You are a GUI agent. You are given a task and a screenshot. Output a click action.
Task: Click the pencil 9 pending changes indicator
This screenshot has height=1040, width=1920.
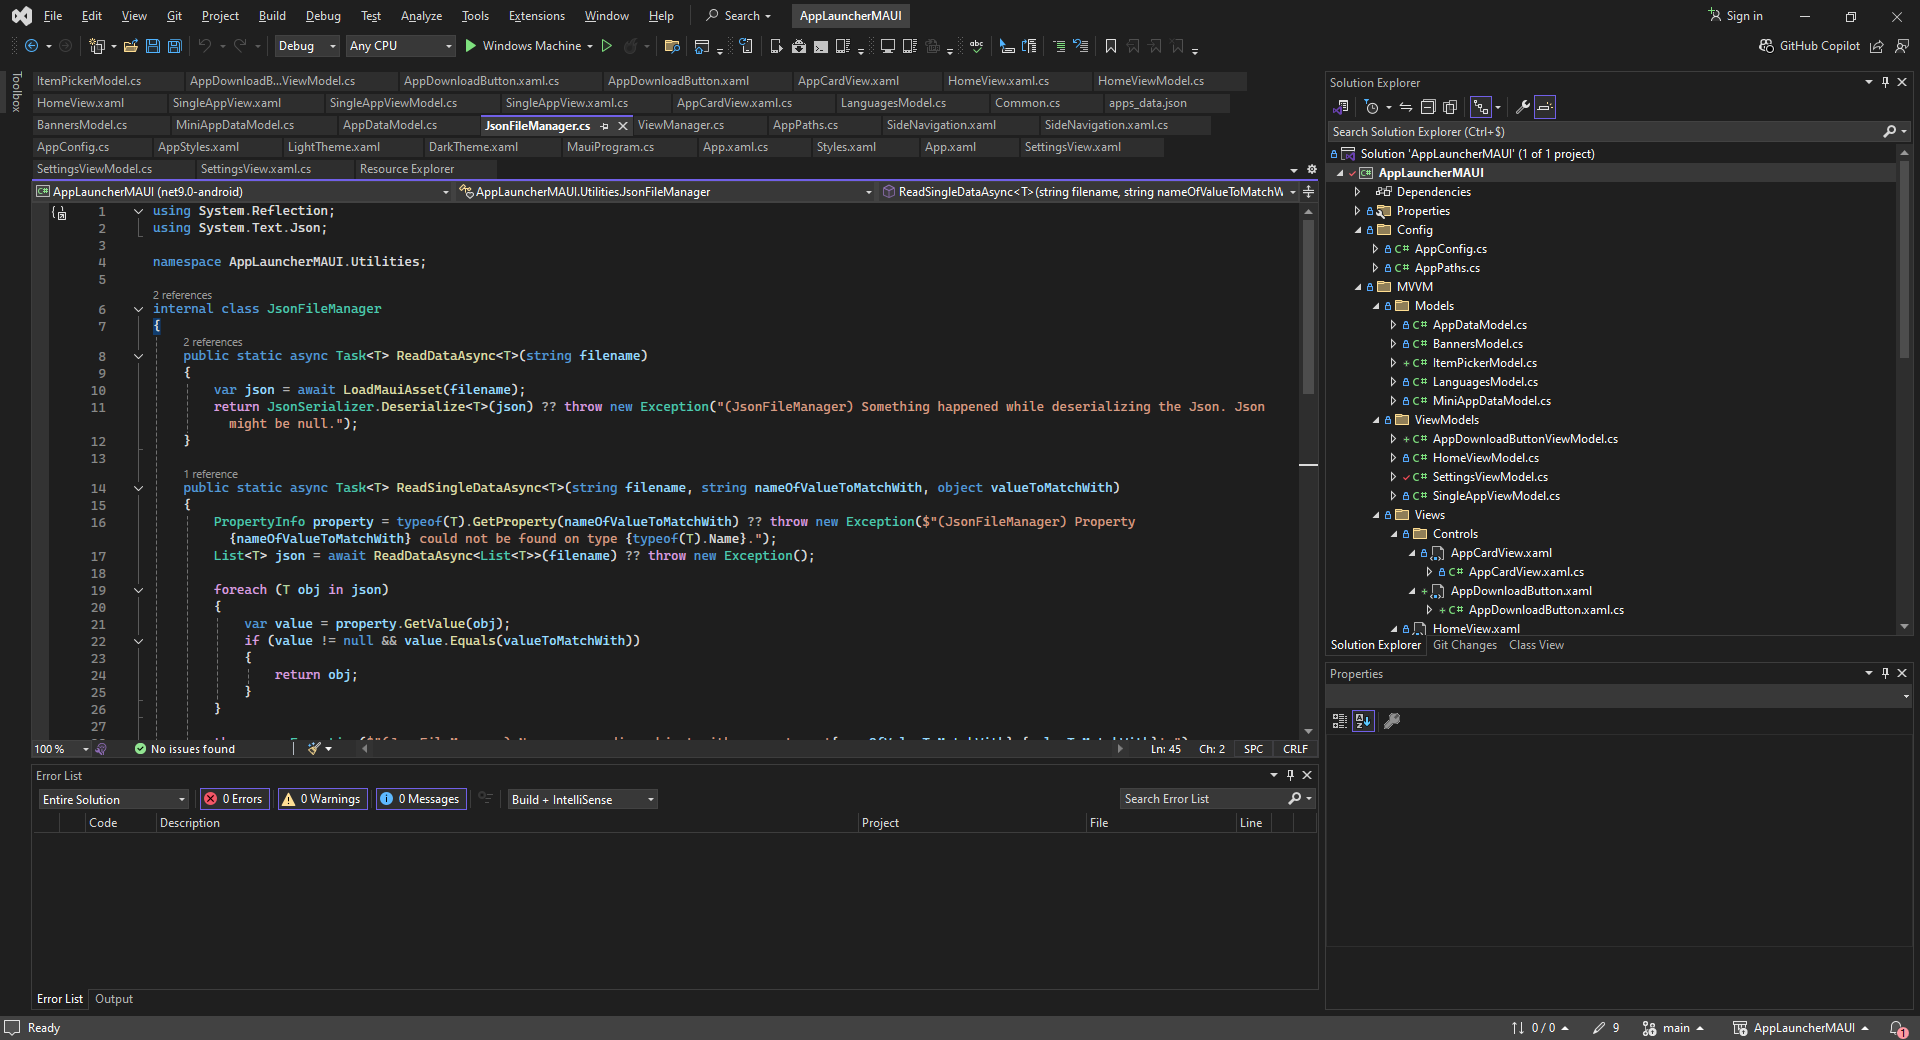click(x=1606, y=1028)
